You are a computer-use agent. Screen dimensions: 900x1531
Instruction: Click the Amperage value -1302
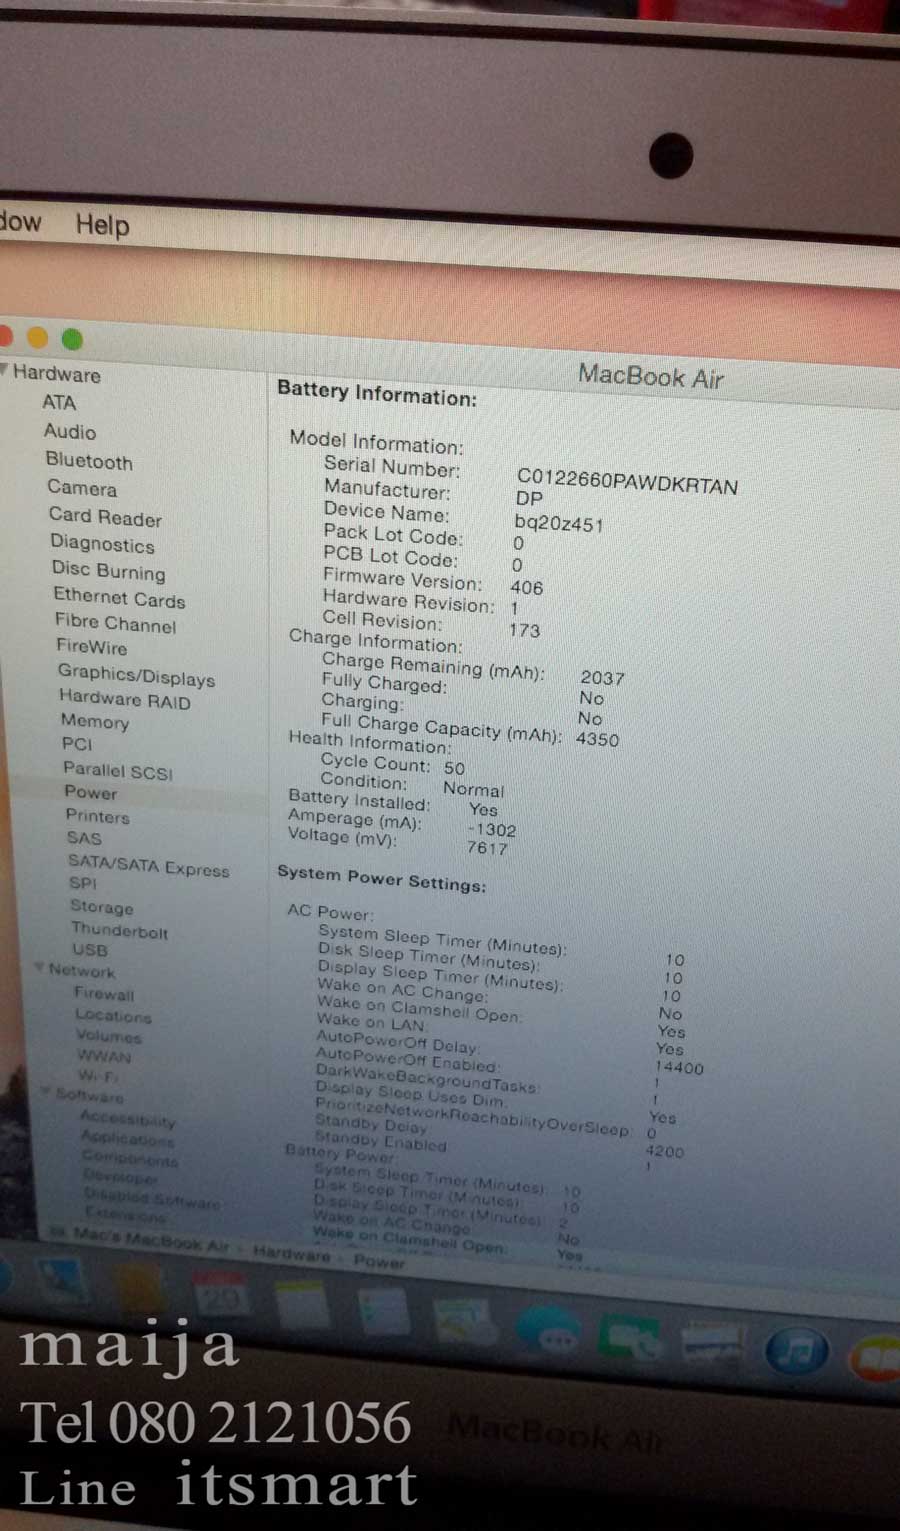coord(492,829)
